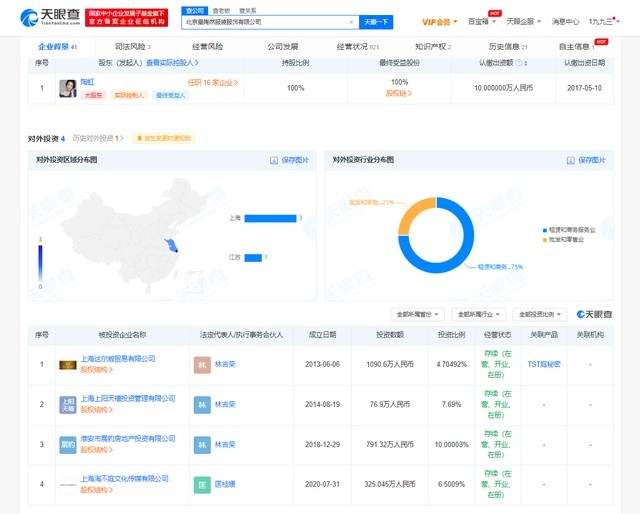Open 全部所属行业 filter dropdown

(478, 314)
